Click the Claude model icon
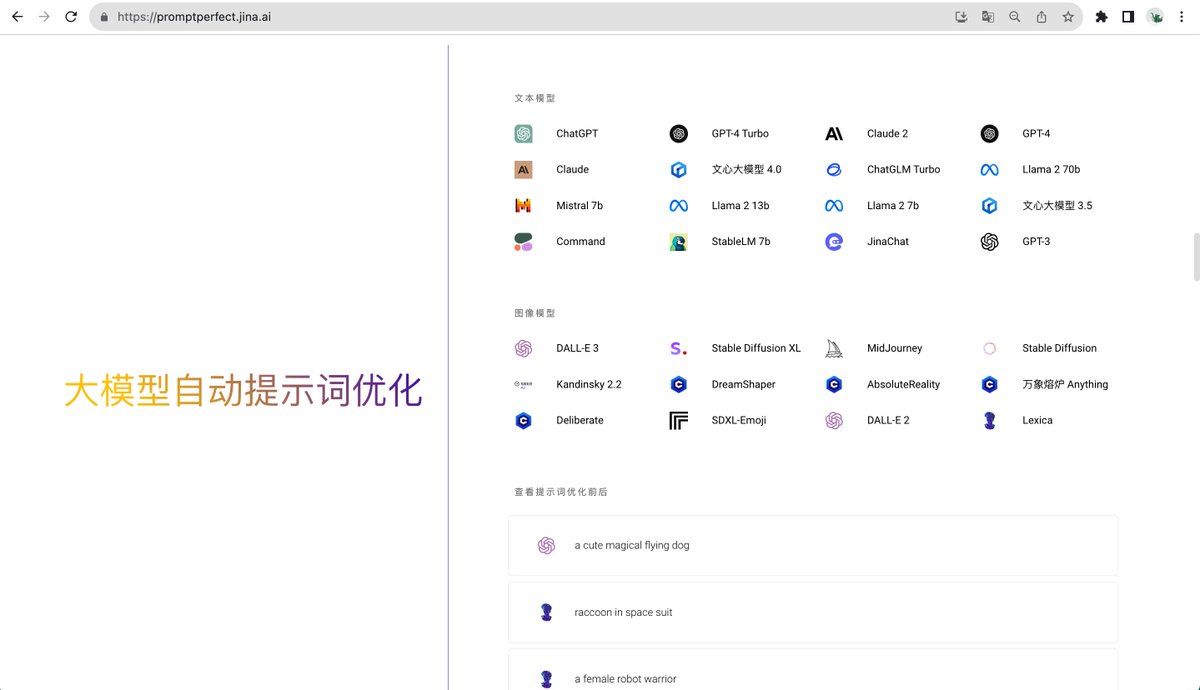 (x=523, y=170)
